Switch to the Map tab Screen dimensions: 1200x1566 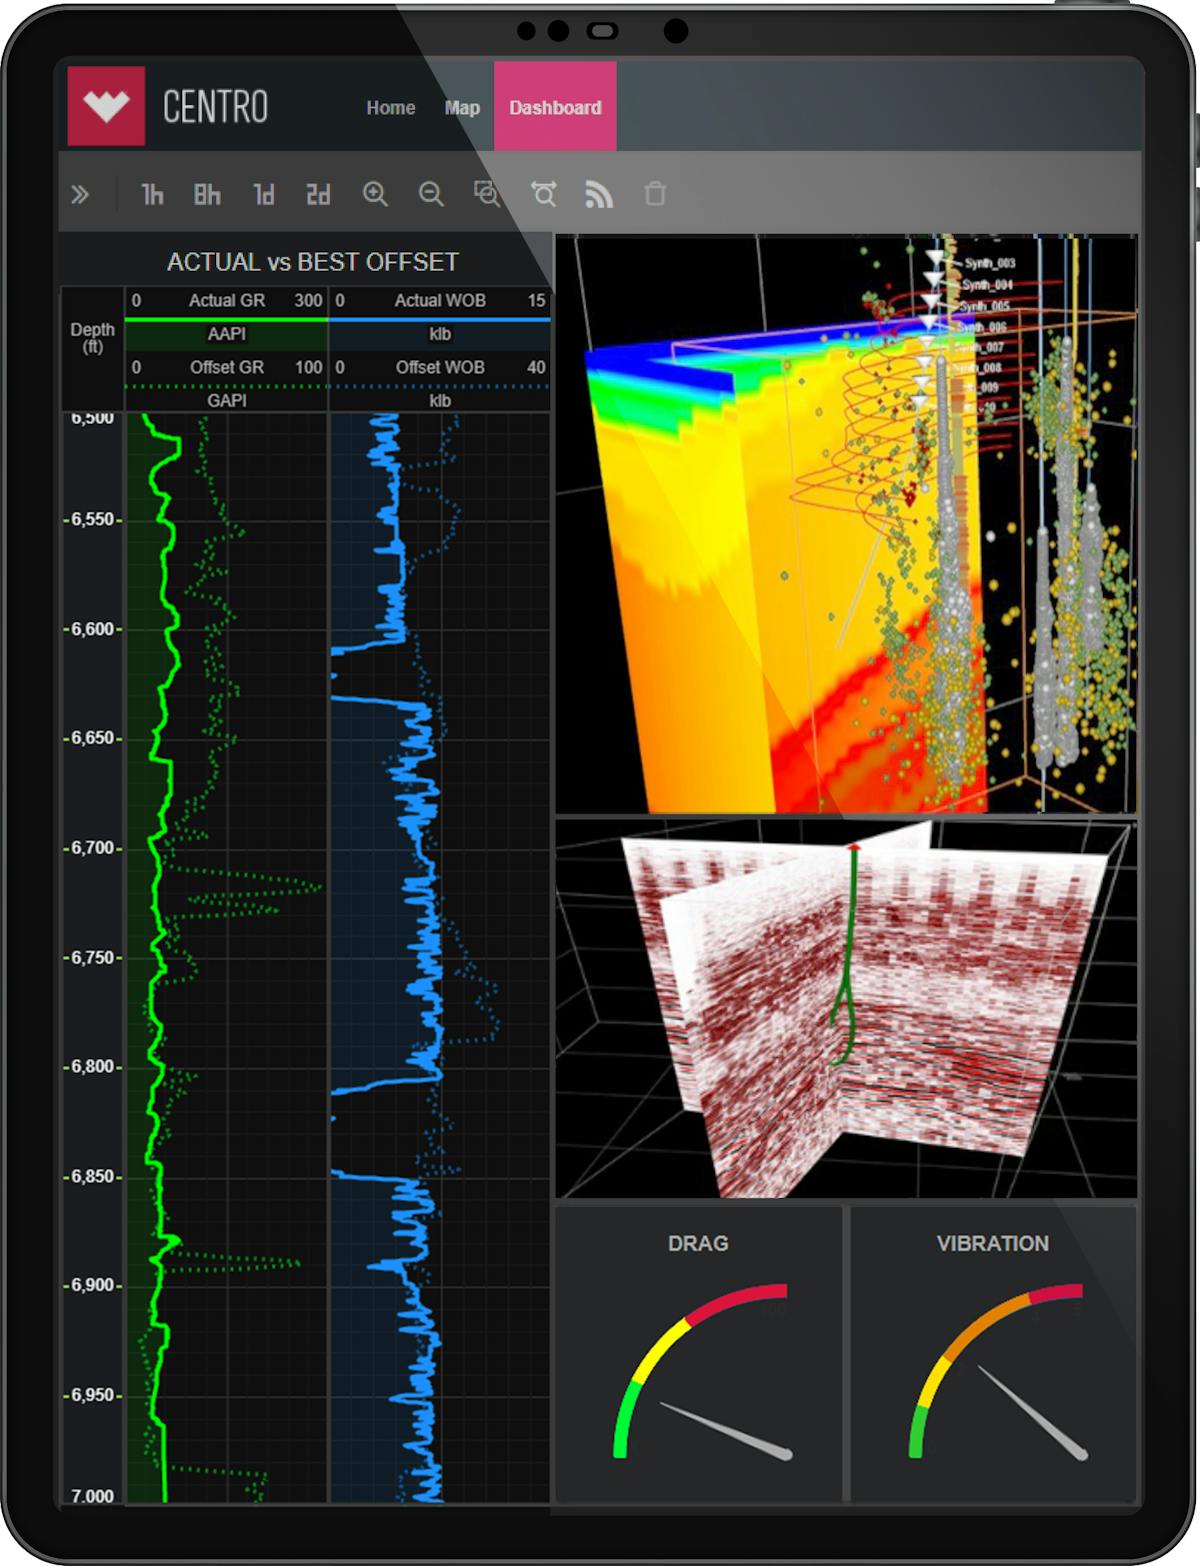pyautogui.click(x=461, y=107)
